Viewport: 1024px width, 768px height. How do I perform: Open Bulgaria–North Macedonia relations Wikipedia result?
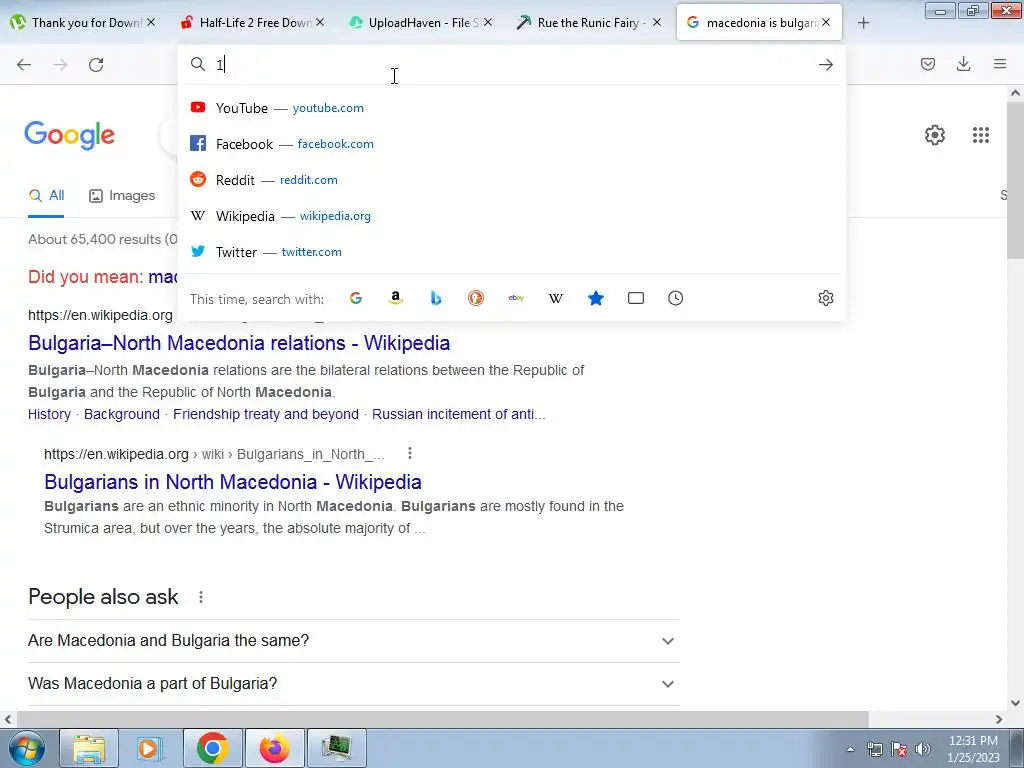point(239,344)
